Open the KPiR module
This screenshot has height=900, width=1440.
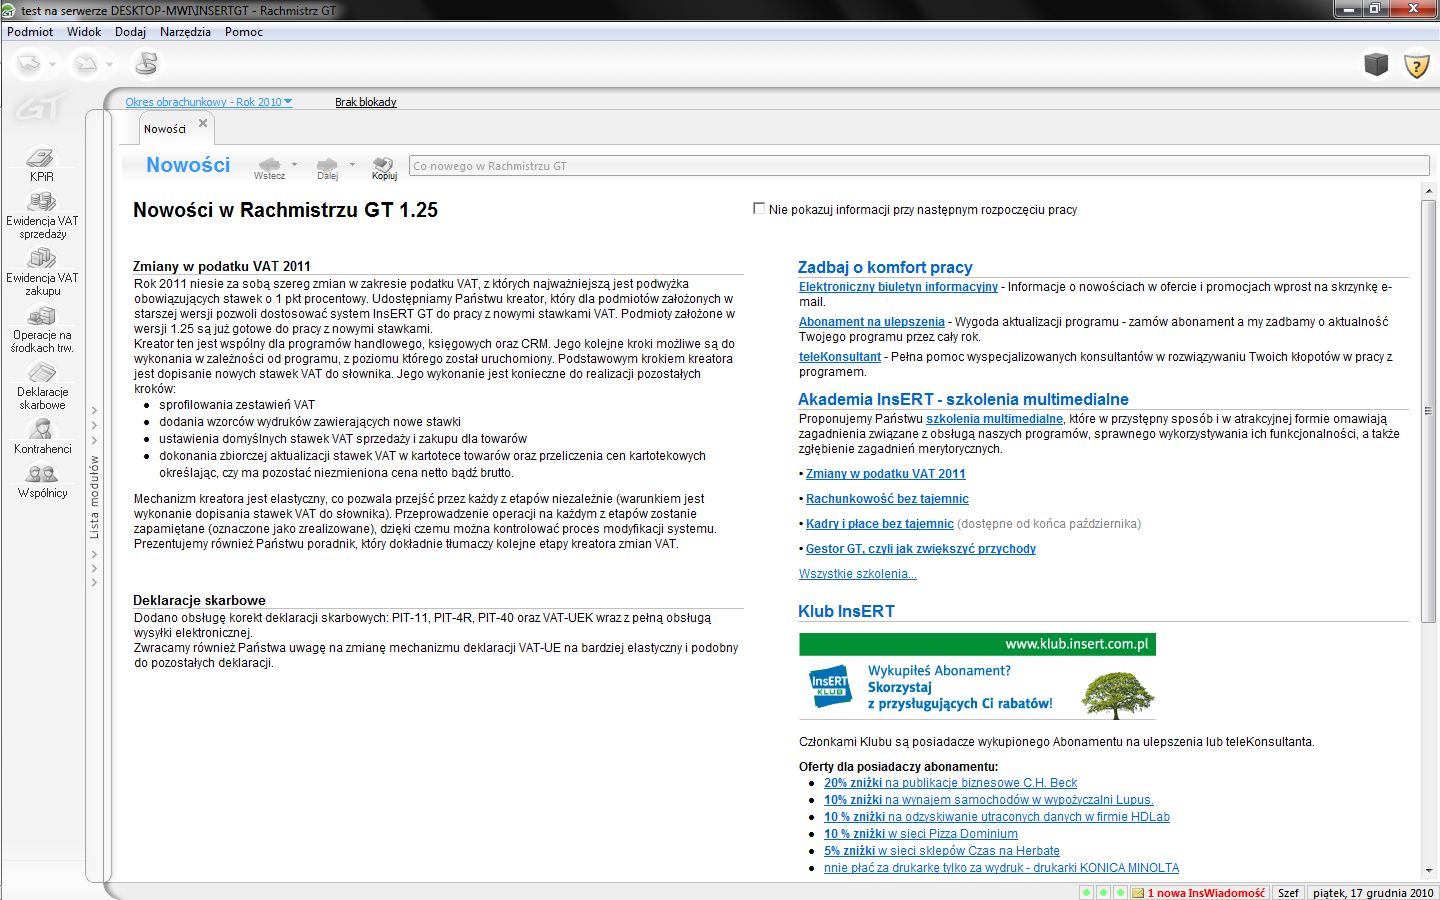tap(42, 165)
